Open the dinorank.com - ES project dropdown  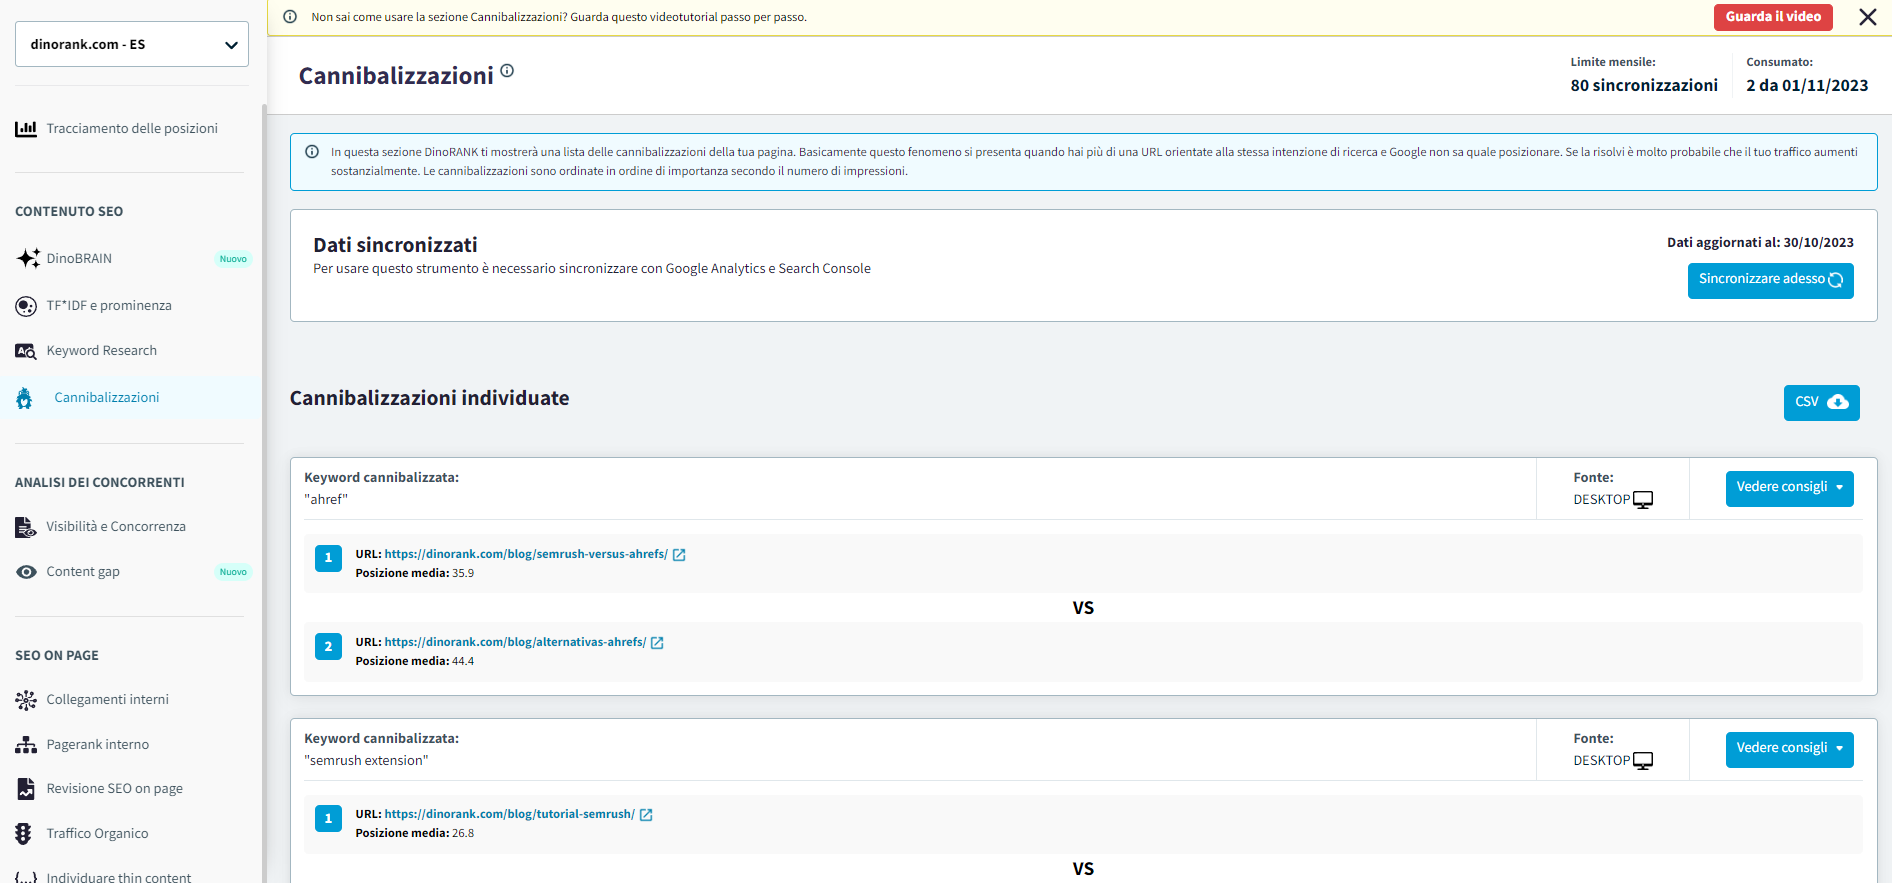tap(132, 44)
